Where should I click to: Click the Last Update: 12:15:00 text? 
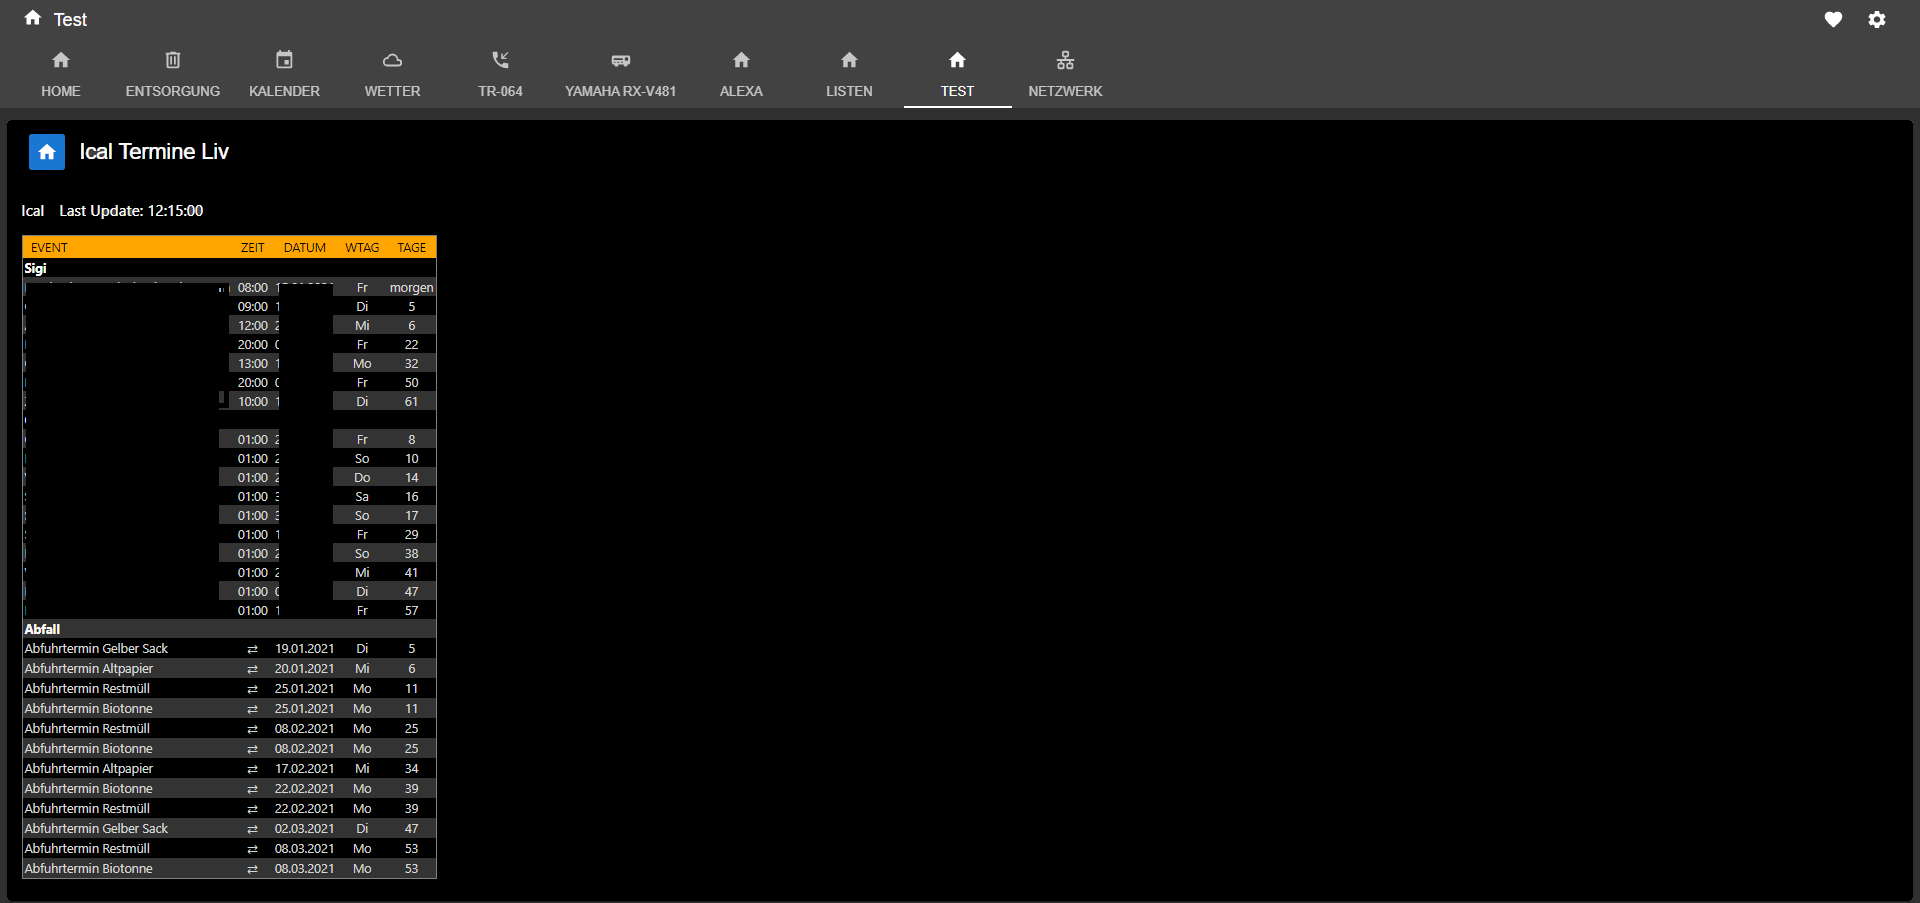(x=131, y=211)
